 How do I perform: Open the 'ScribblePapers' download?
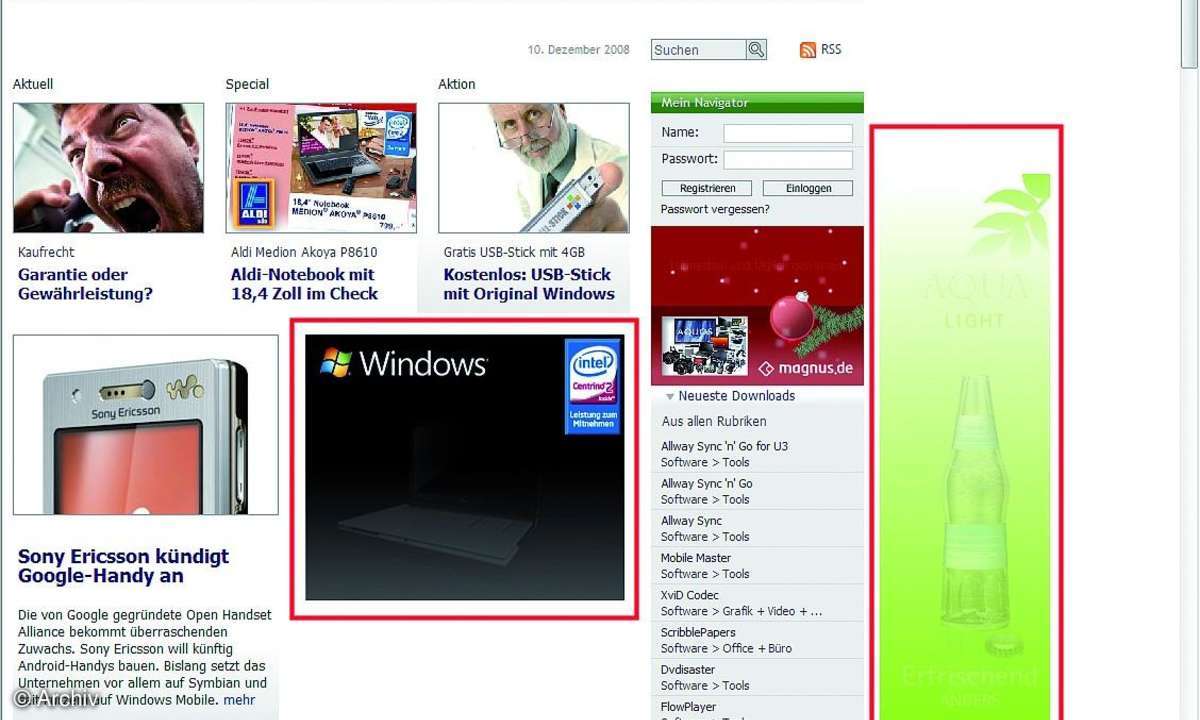698,632
